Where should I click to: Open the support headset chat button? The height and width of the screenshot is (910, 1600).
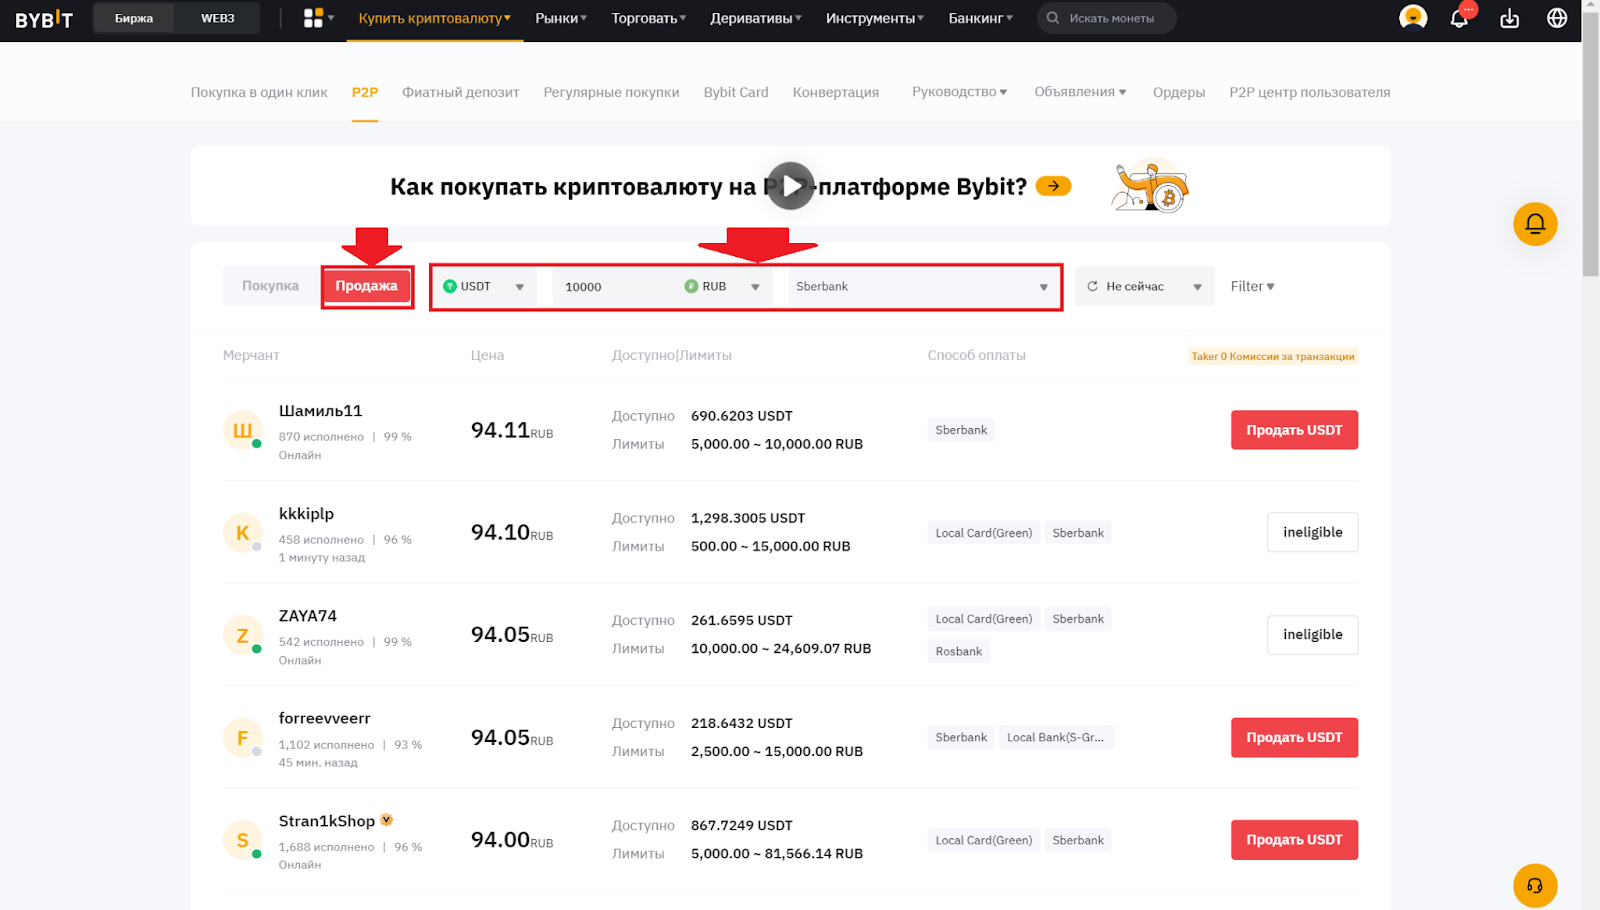pos(1535,886)
